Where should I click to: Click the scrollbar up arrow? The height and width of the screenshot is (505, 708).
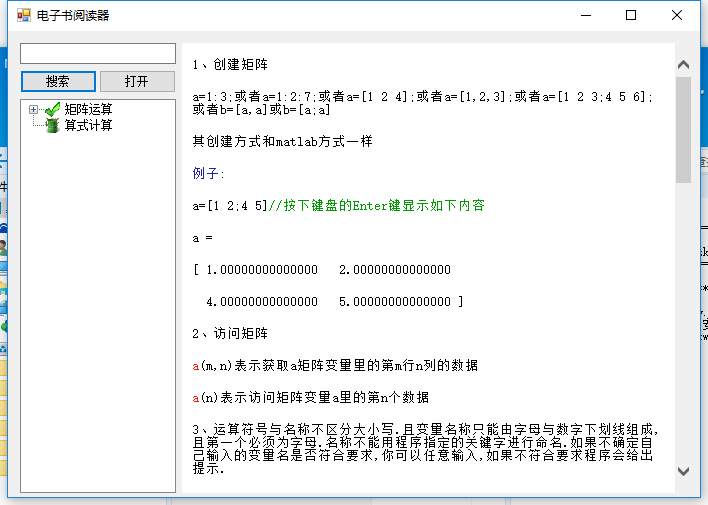pos(684,65)
